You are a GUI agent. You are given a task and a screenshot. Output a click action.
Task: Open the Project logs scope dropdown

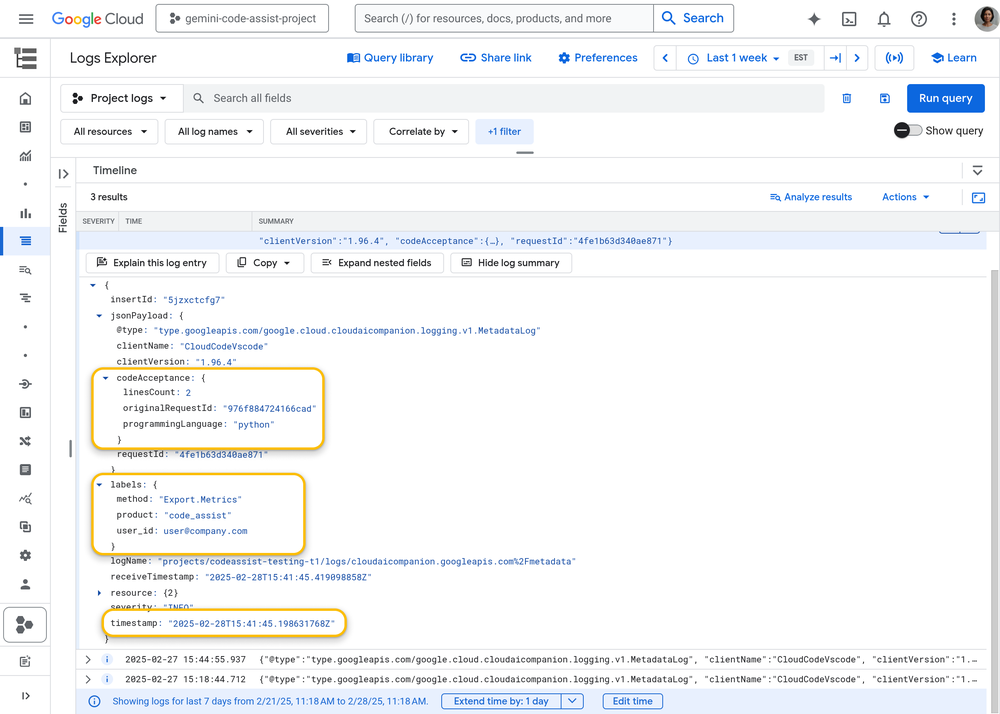point(121,98)
